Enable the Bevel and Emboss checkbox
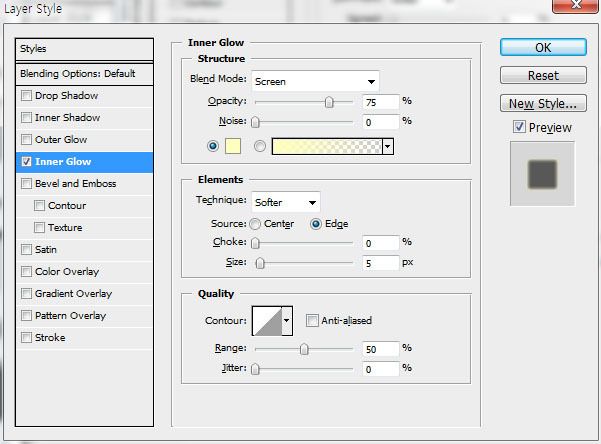Screen dimensions: 601x444 pyautogui.click(x=26, y=183)
